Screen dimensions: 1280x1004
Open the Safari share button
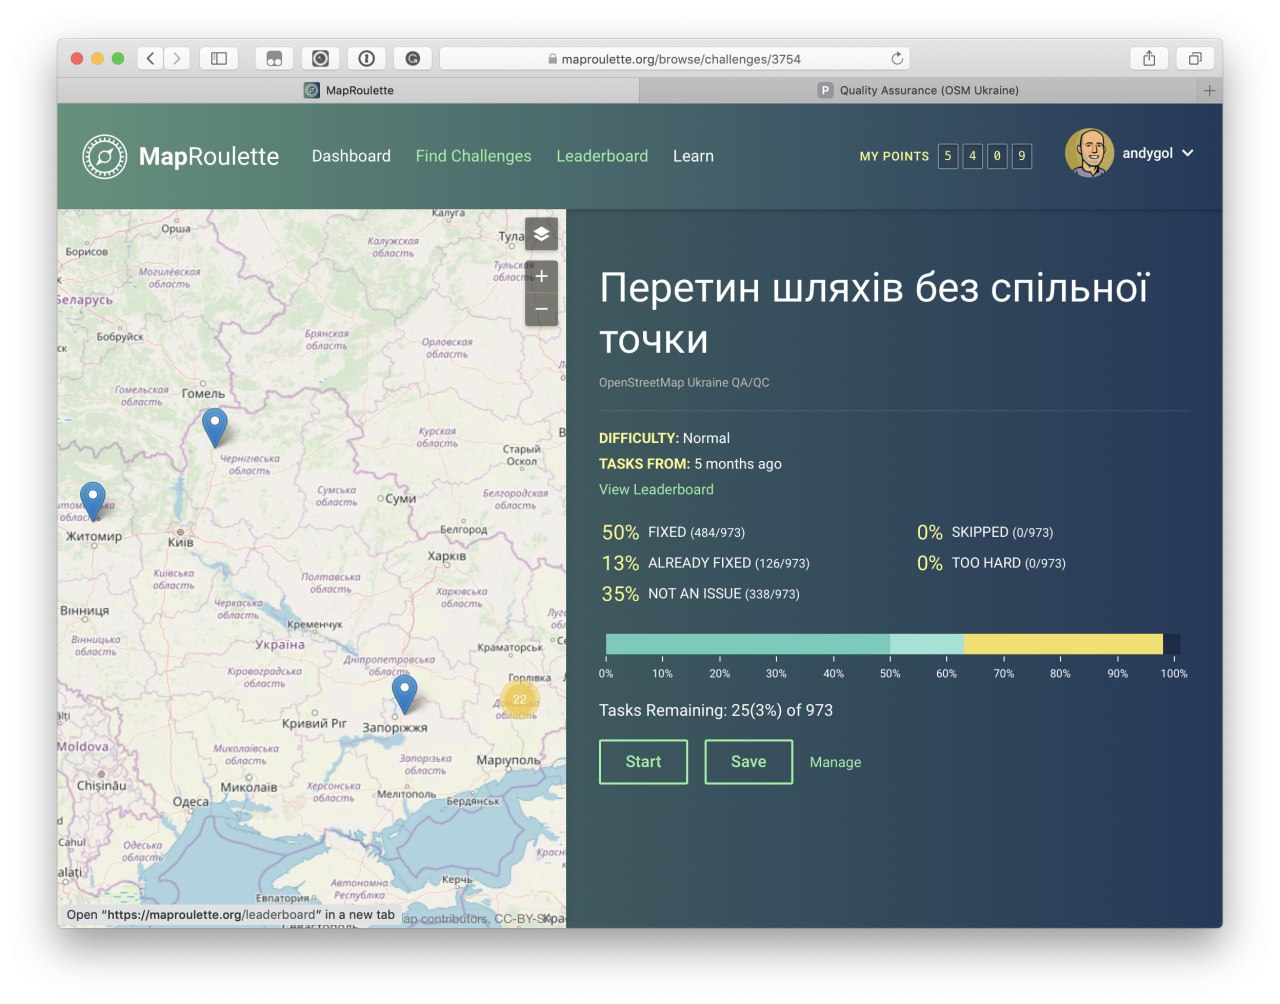coord(1149,58)
